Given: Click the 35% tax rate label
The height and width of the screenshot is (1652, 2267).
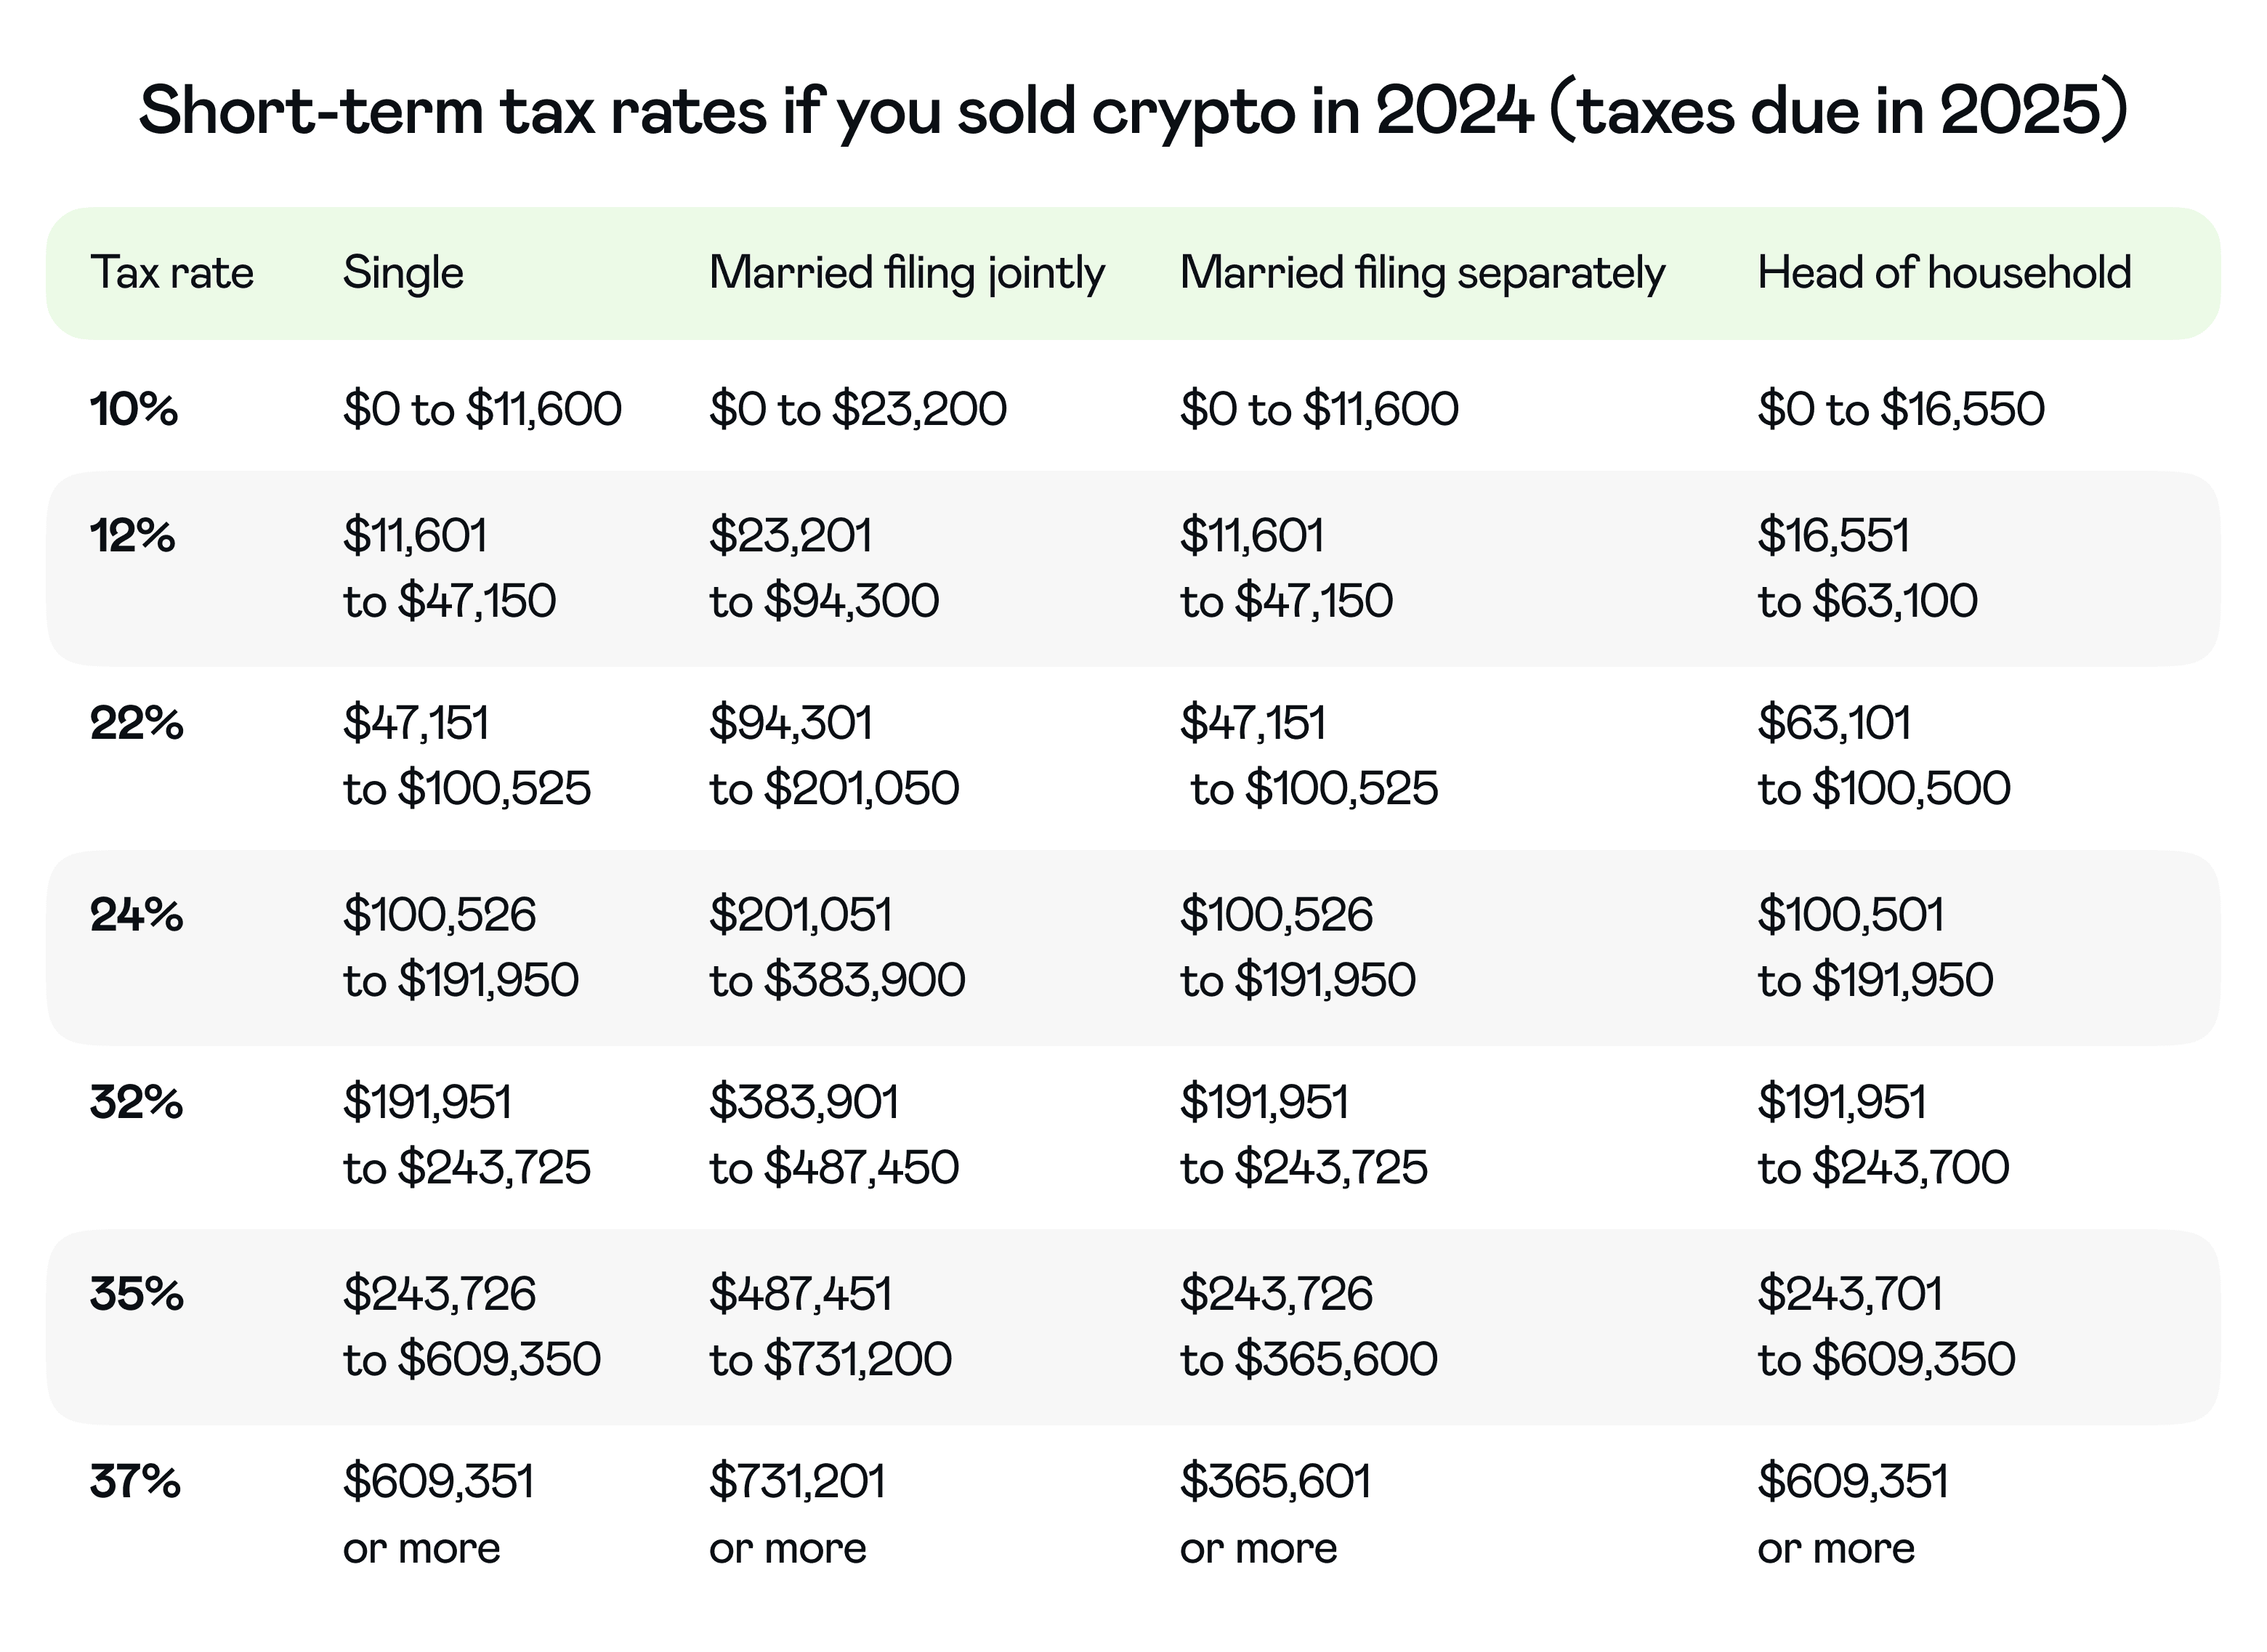Looking at the screenshot, I should [x=137, y=1293].
